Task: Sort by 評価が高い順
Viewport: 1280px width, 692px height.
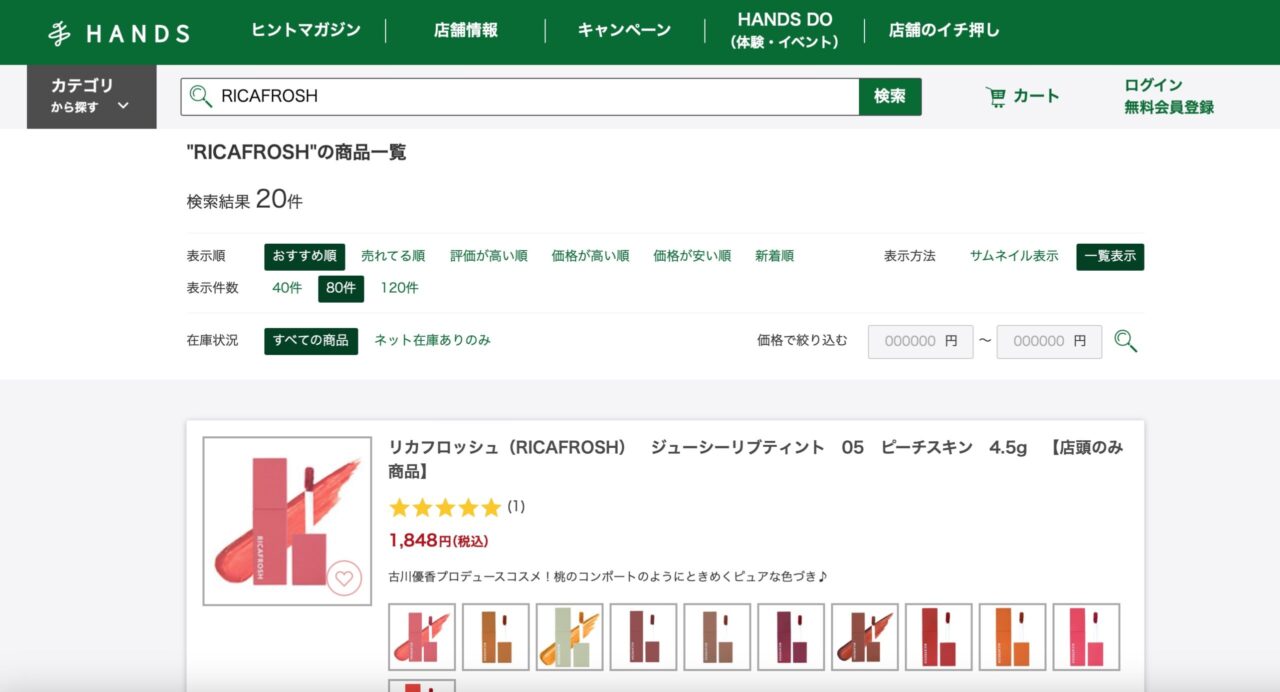Action: 489,257
